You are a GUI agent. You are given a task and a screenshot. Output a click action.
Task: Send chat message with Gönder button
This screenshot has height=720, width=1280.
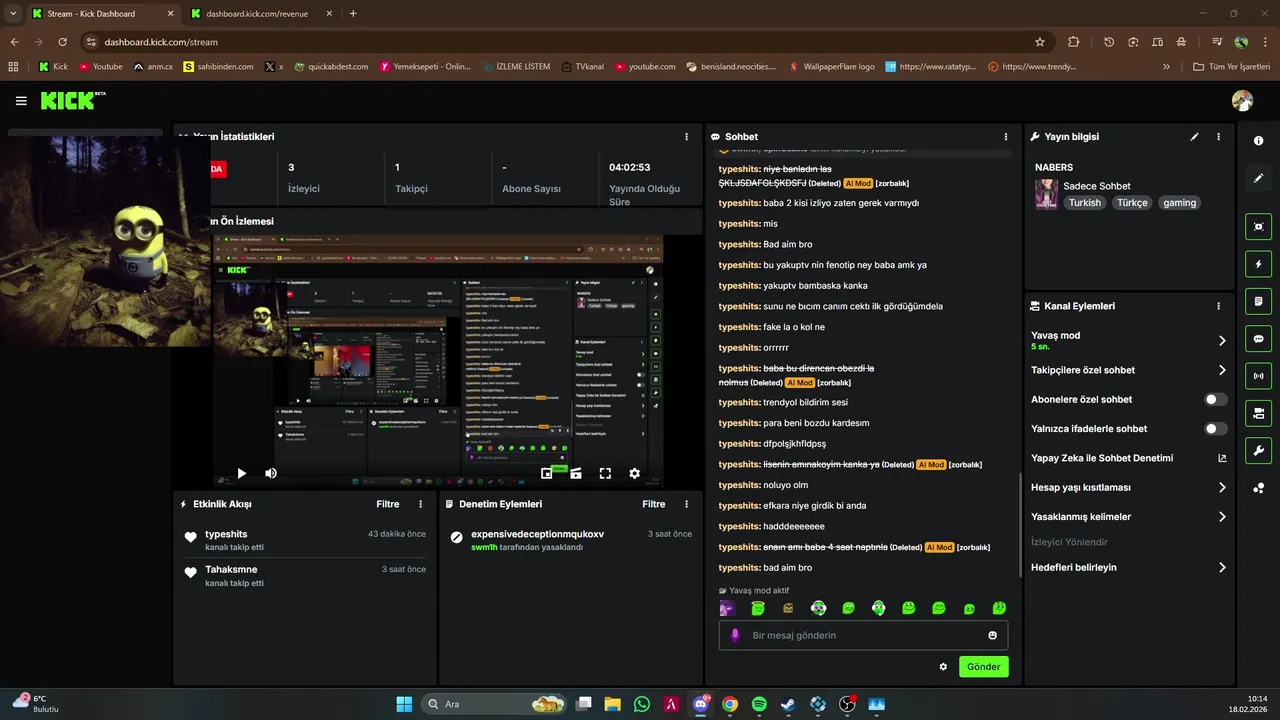[983, 666]
